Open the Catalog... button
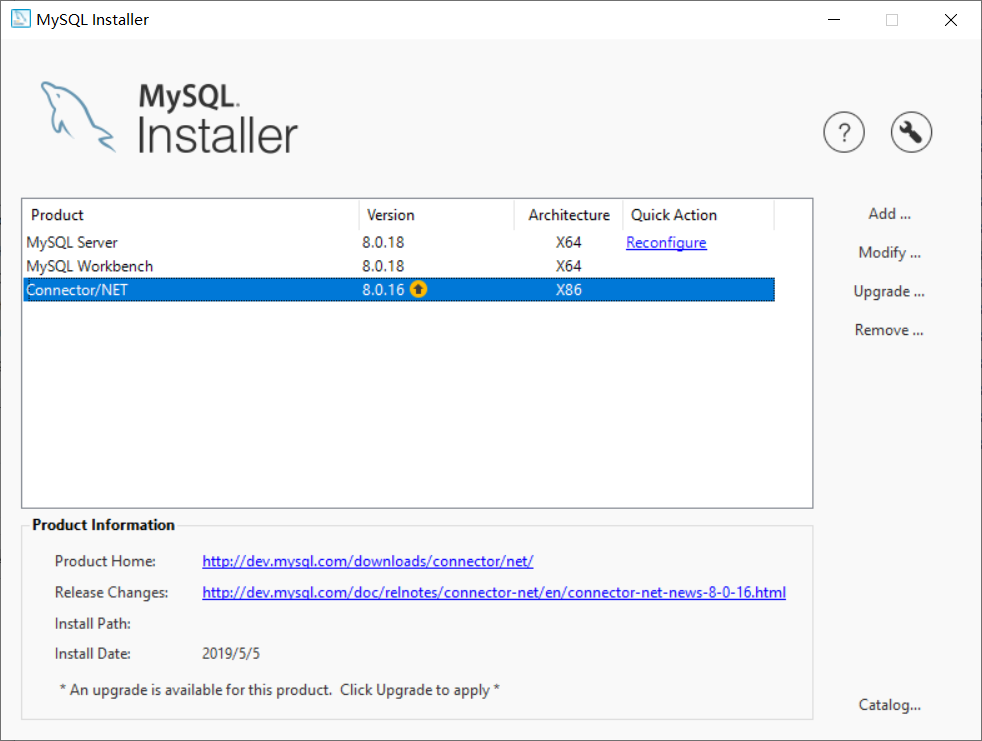Viewport: 982px width, 741px height. tap(889, 705)
